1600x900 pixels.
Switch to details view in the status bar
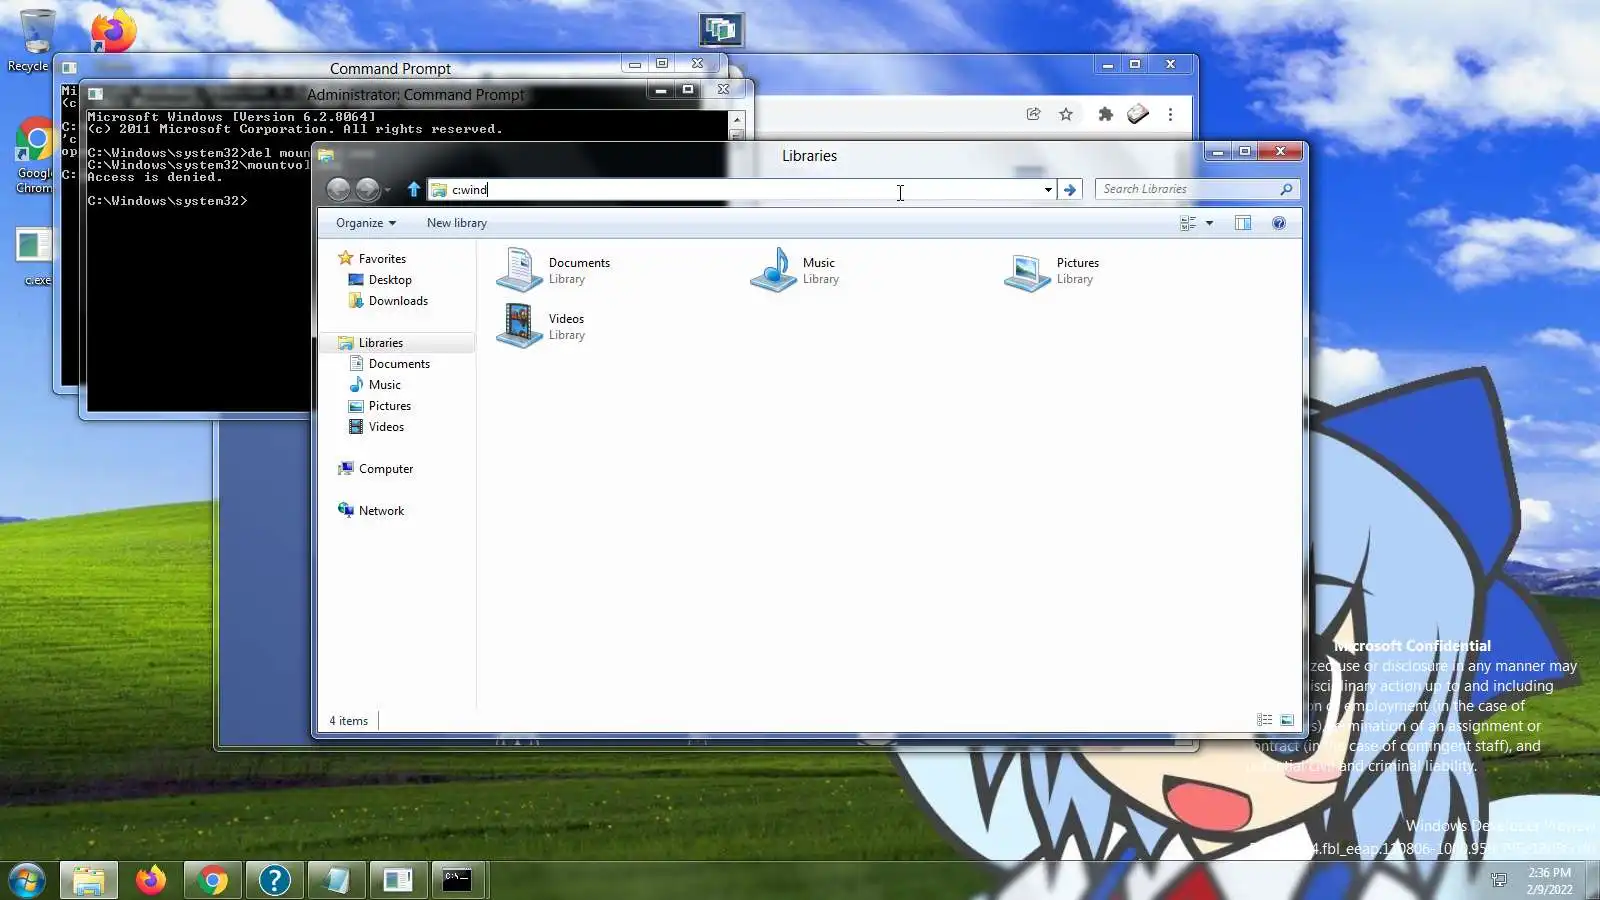pos(1265,720)
